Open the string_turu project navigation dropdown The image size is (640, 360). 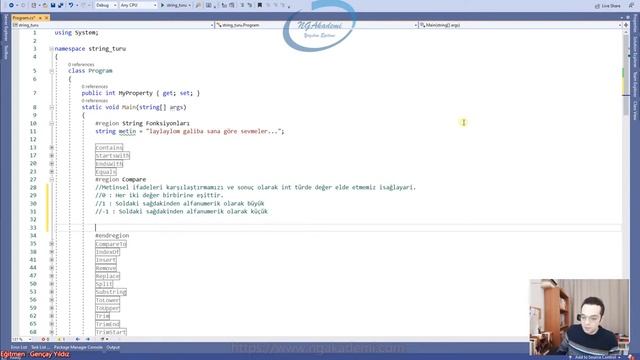[113, 25]
